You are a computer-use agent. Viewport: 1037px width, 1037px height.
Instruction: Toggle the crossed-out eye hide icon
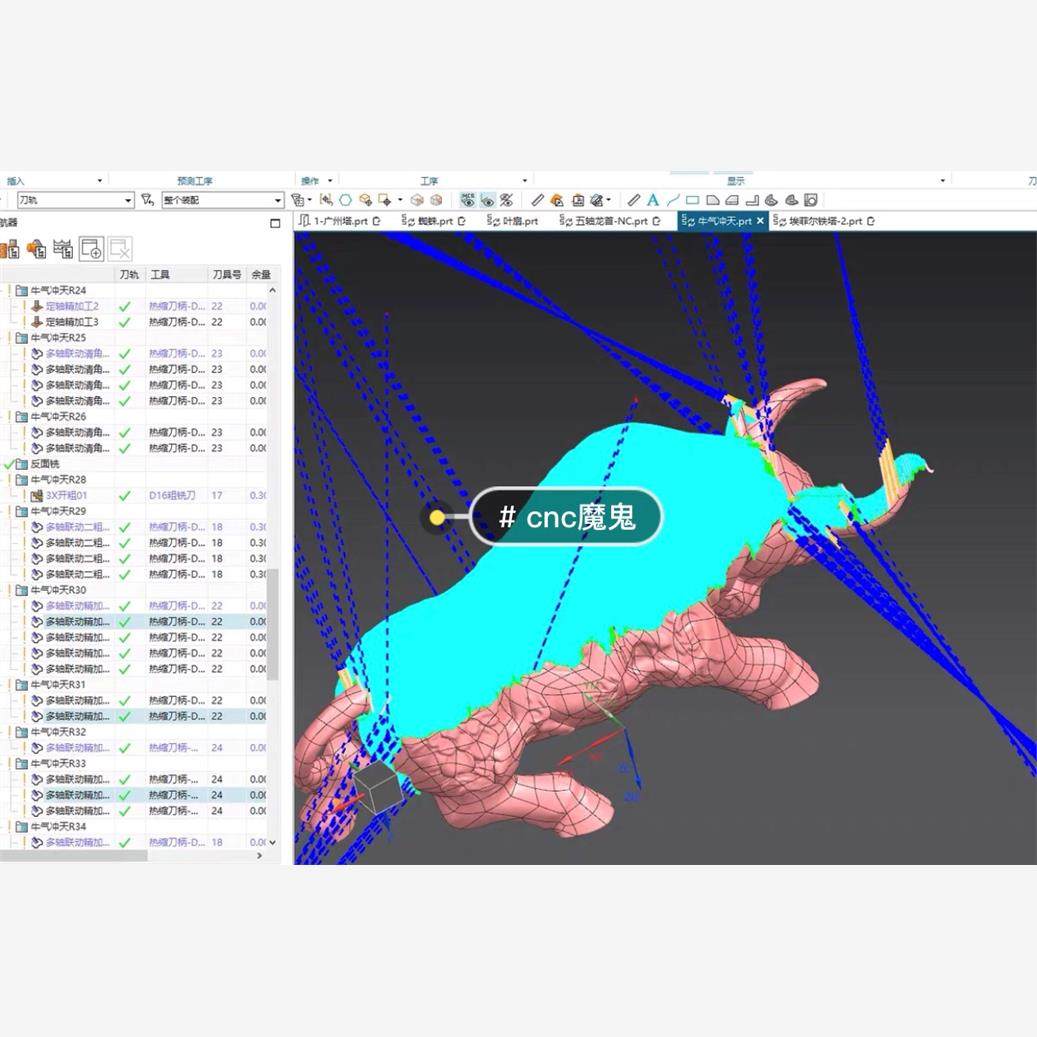(507, 200)
